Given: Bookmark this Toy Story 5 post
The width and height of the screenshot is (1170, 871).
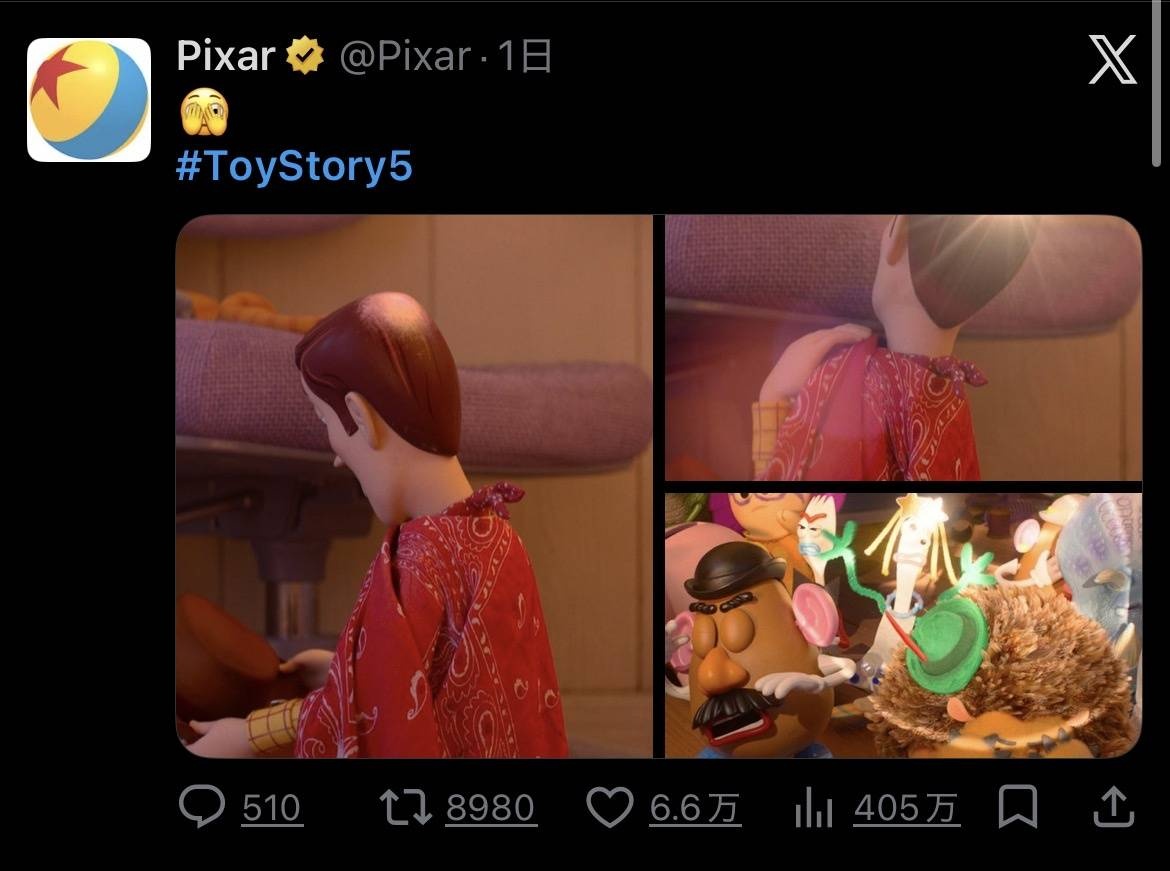Looking at the screenshot, I should (x=1018, y=806).
